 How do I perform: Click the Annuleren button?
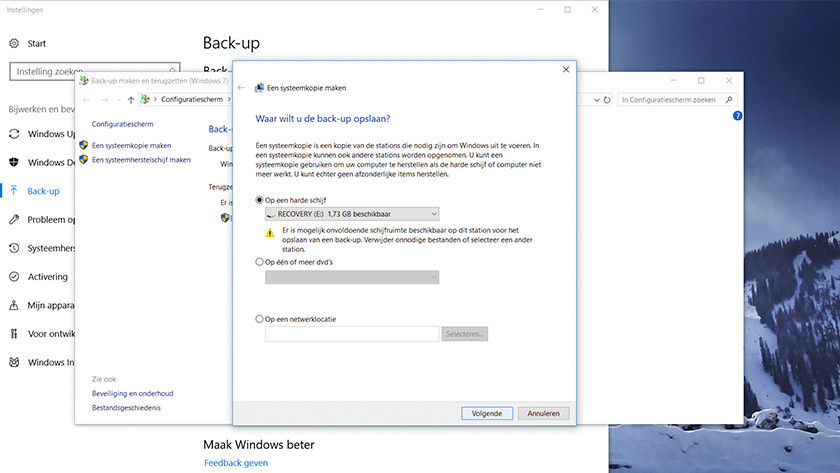545,412
